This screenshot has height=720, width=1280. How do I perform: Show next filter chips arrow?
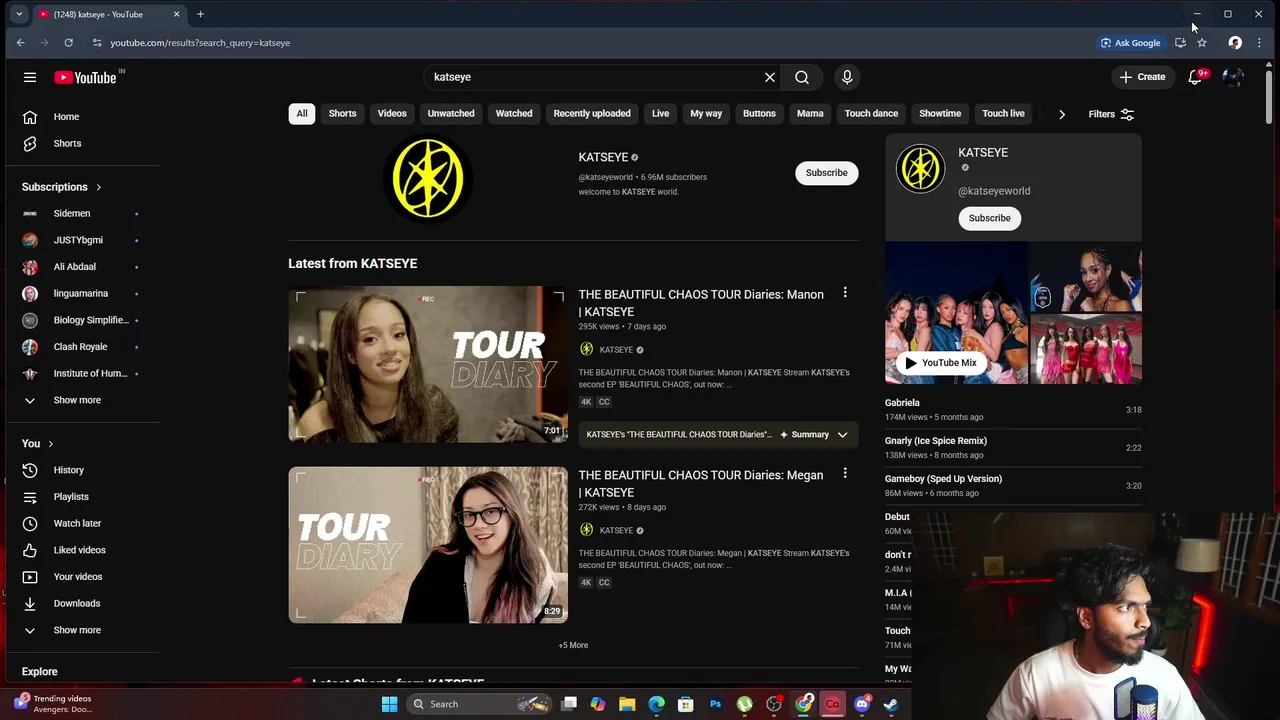point(1061,114)
